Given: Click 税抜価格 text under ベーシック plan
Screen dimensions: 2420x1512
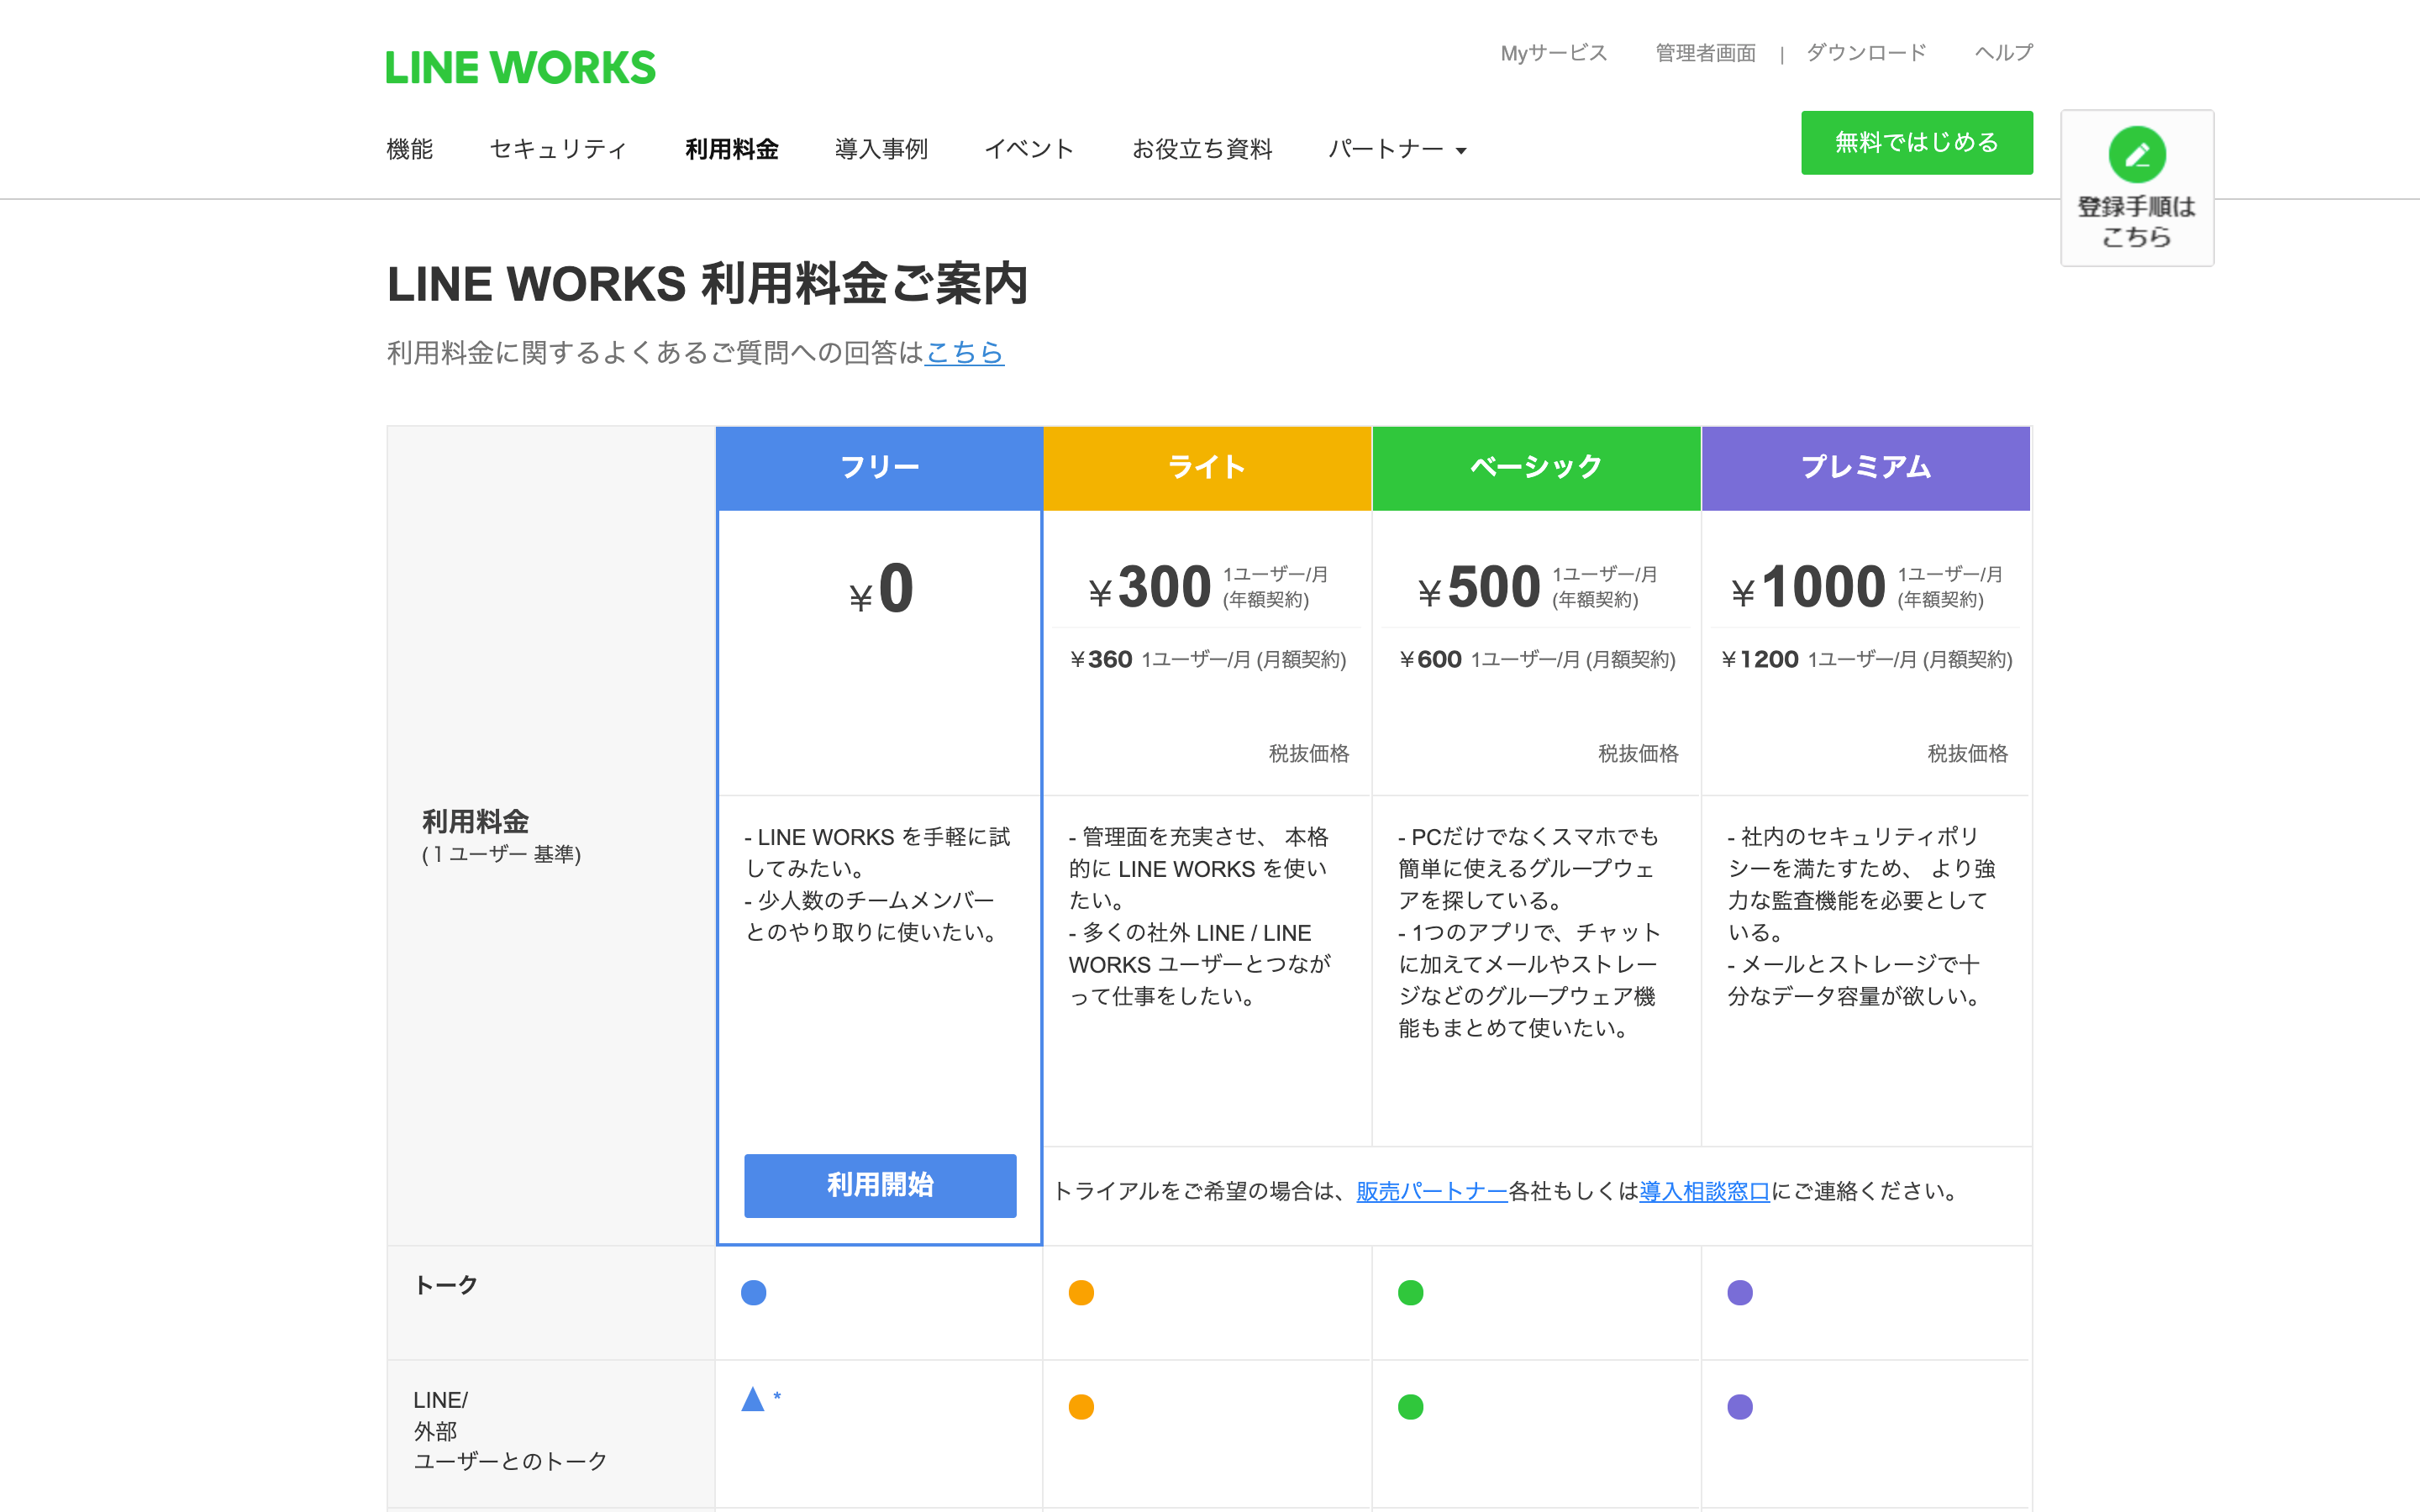Looking at the screenshot, I should pos(1638,754).
